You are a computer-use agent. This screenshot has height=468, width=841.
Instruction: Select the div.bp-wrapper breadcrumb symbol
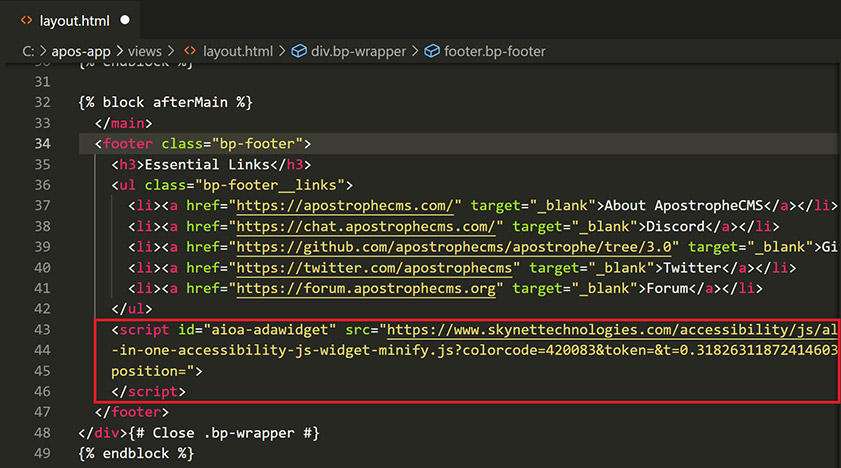(x=358, y=51)
